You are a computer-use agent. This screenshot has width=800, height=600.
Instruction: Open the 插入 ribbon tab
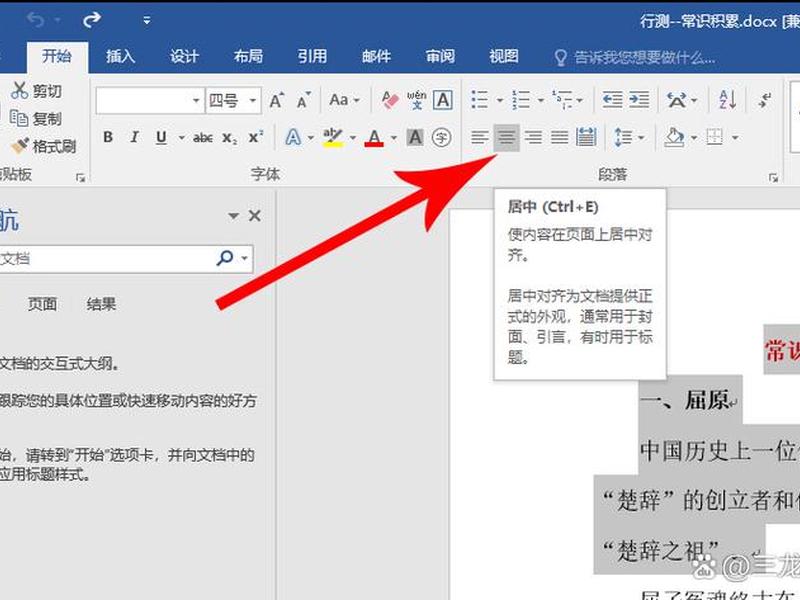pyautogui.click(x=120, y=56)
